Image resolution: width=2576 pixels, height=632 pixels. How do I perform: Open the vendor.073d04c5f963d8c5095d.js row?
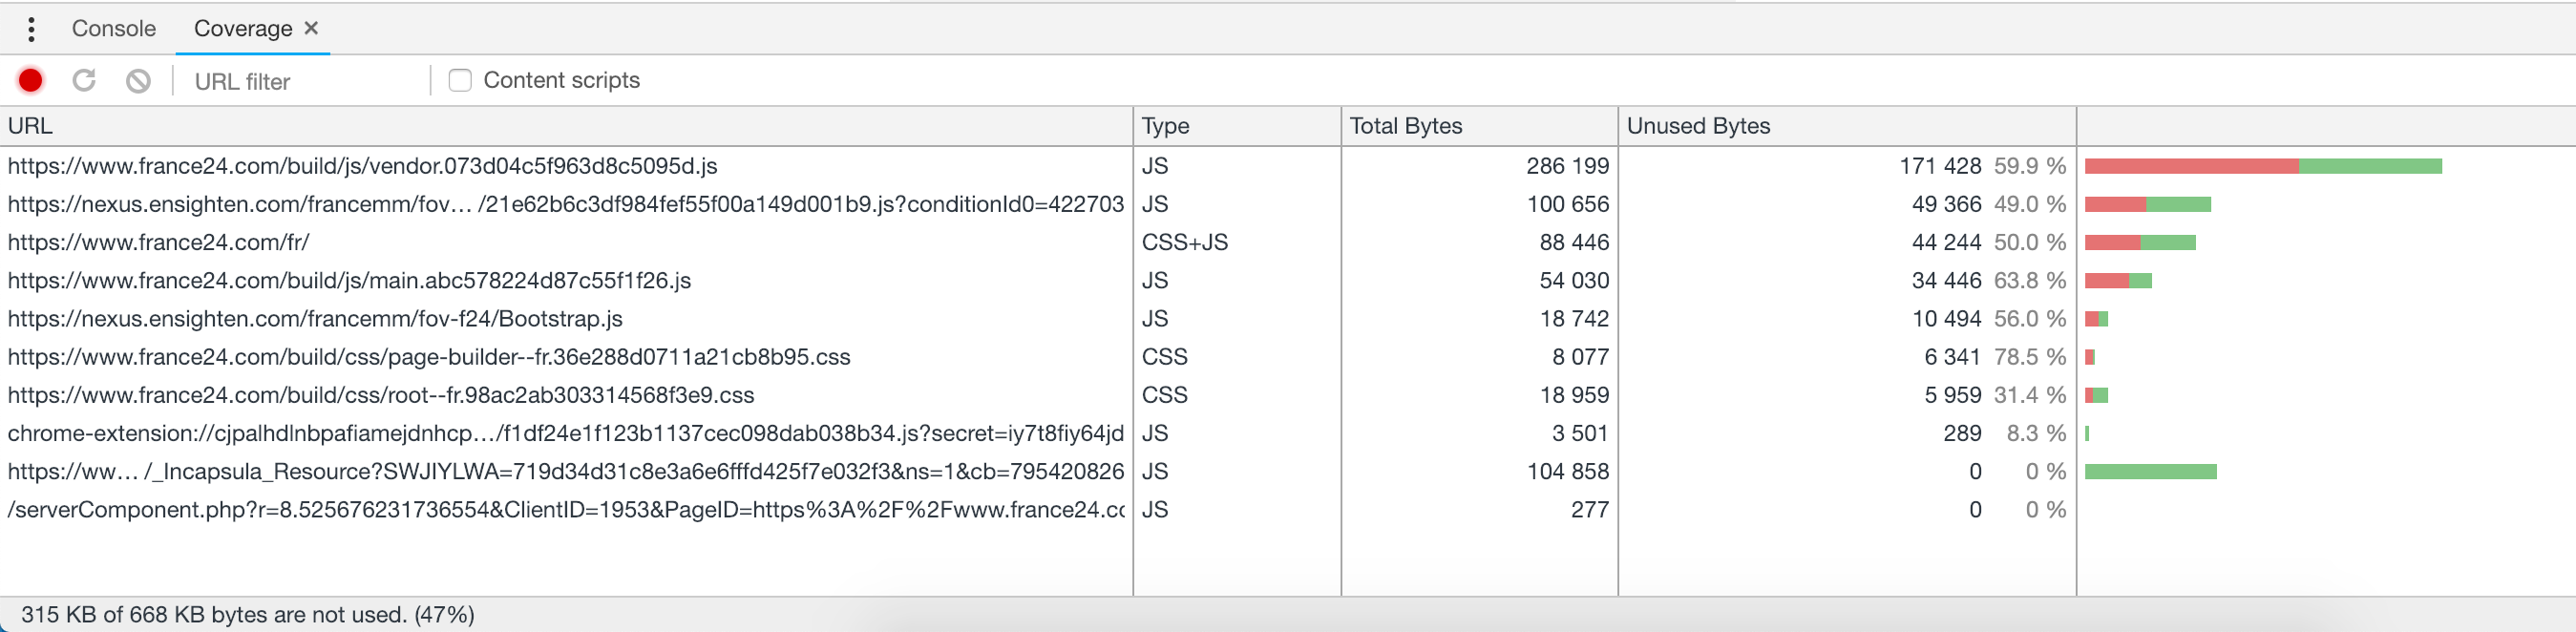point(362,166)
